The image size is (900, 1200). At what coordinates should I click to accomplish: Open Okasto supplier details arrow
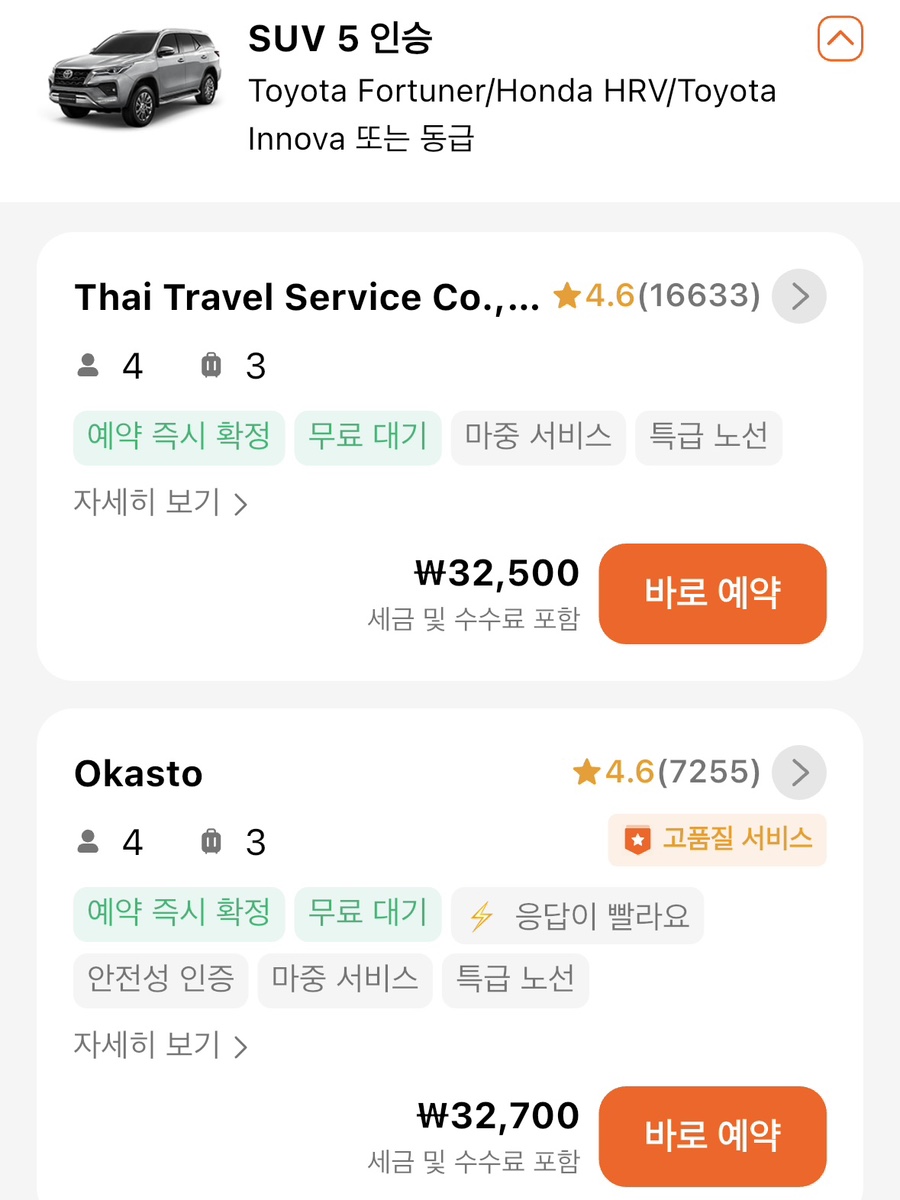tap(800, 772)
